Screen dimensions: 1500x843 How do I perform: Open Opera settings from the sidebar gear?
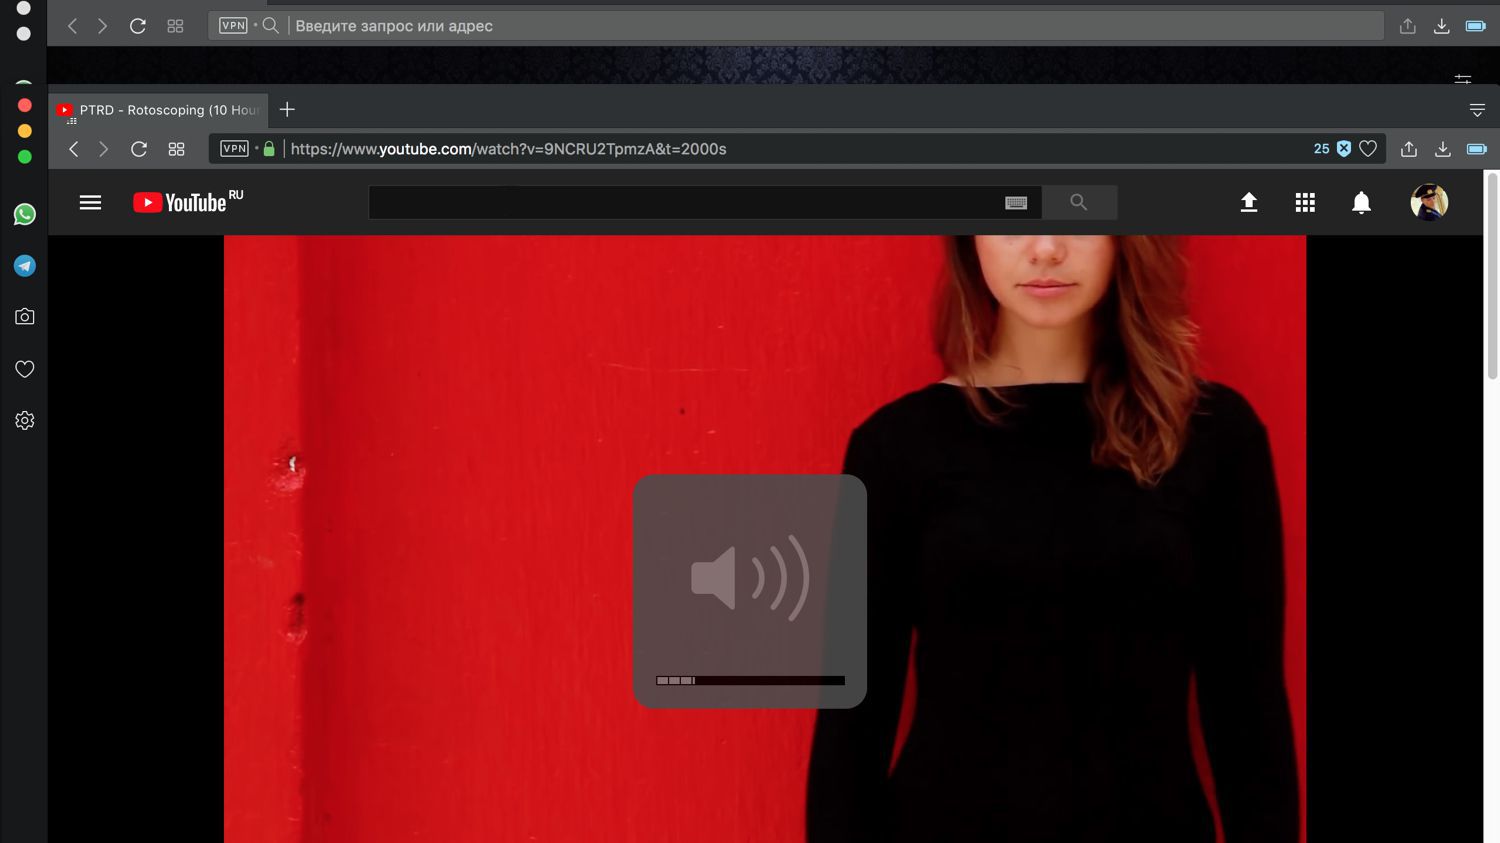pos(25,421)
